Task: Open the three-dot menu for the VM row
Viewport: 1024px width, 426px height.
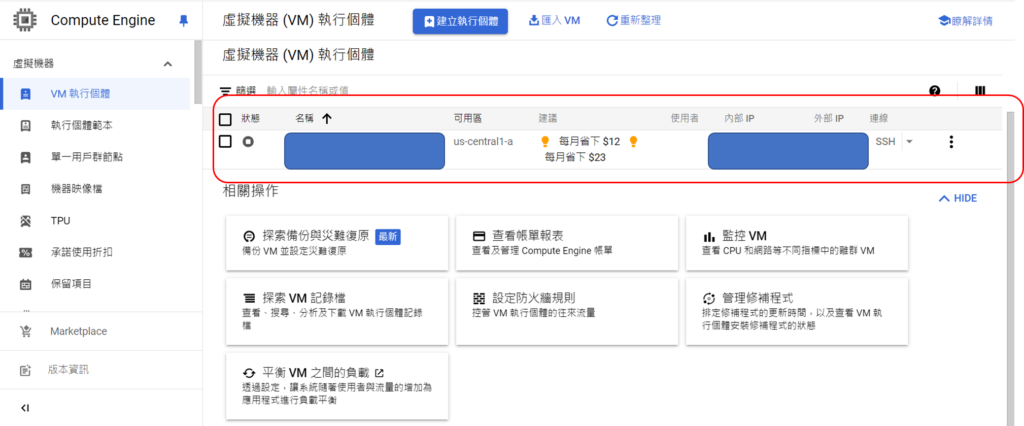Action: click(951, 142)
